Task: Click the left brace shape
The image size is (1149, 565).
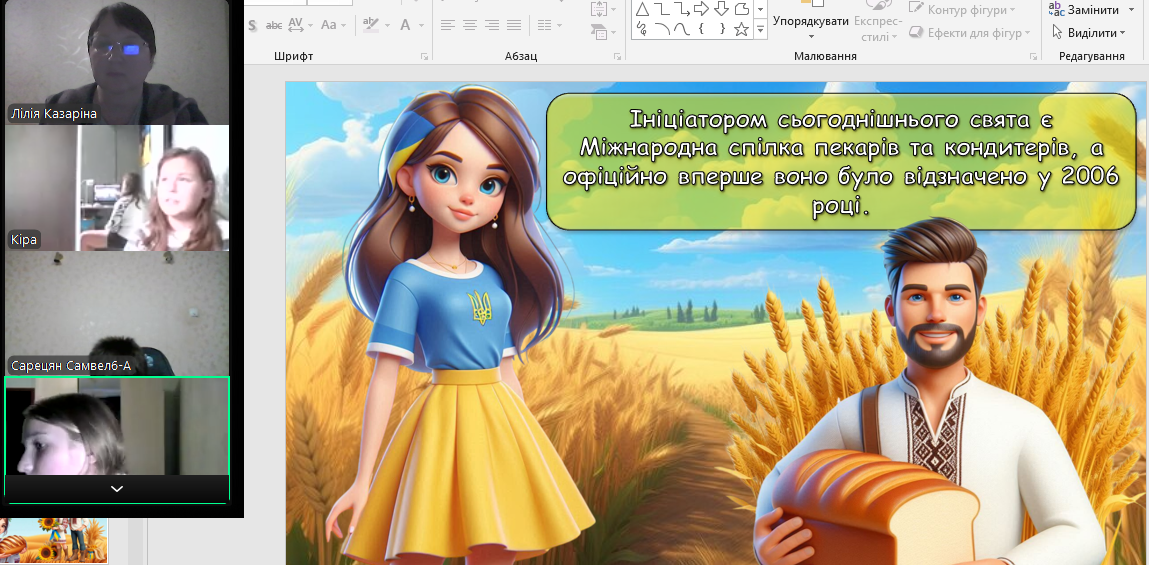Action: (702, 29)
